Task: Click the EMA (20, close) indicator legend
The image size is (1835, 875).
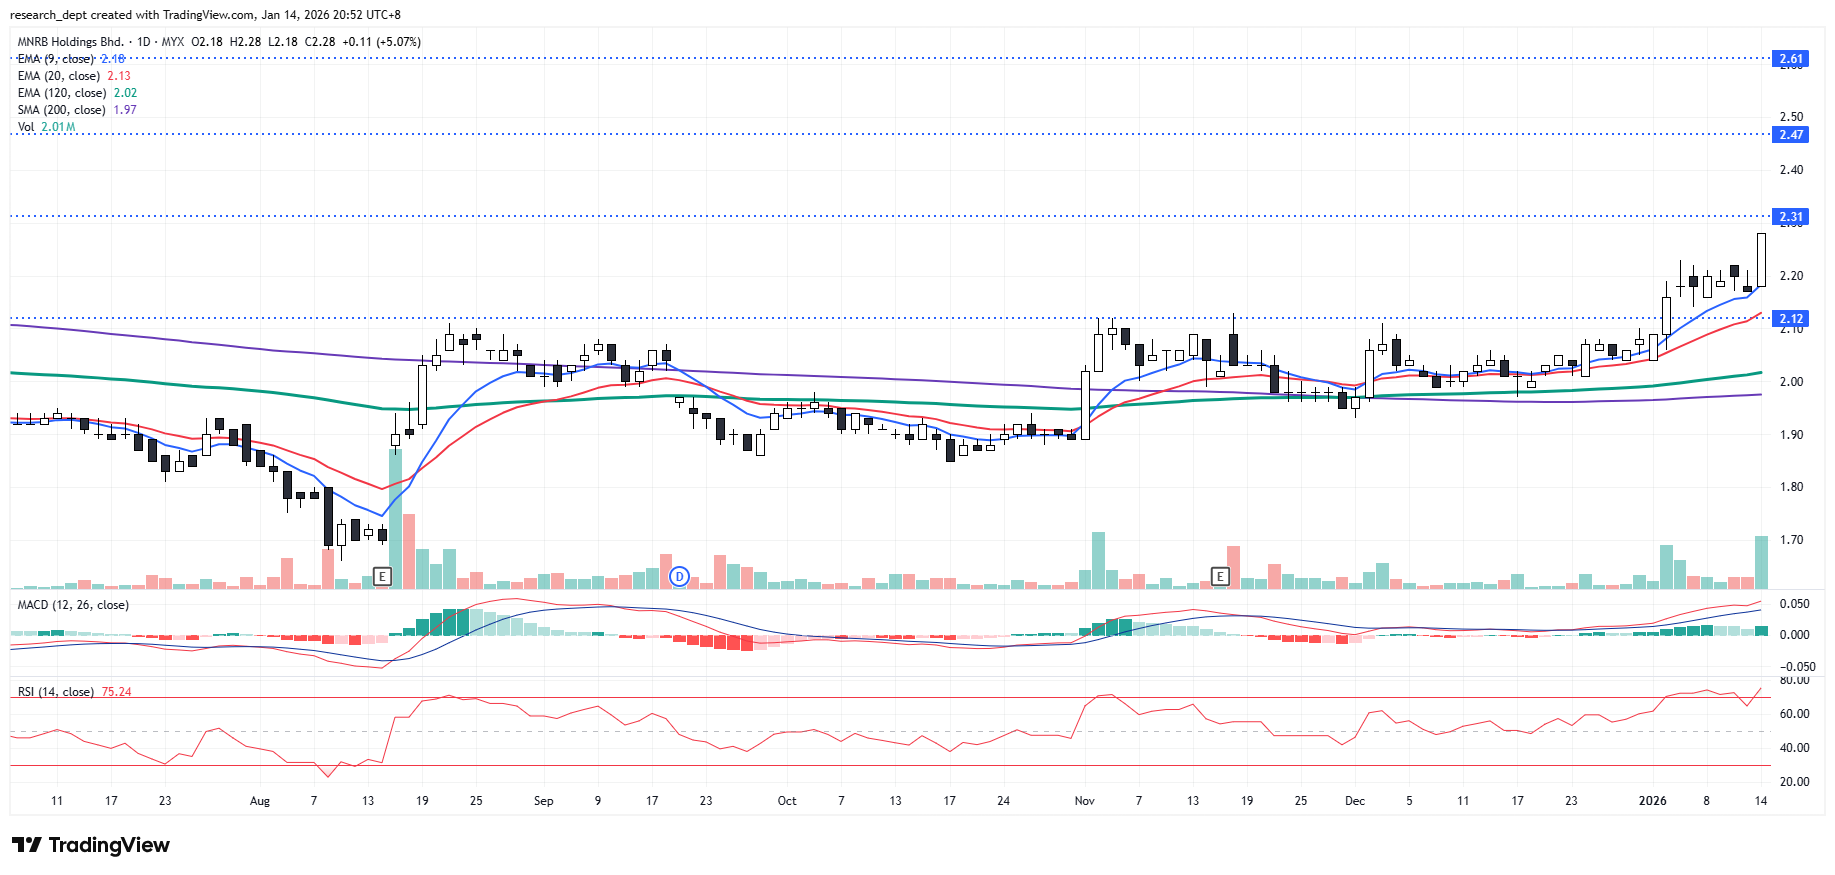Action: point(59,76)
